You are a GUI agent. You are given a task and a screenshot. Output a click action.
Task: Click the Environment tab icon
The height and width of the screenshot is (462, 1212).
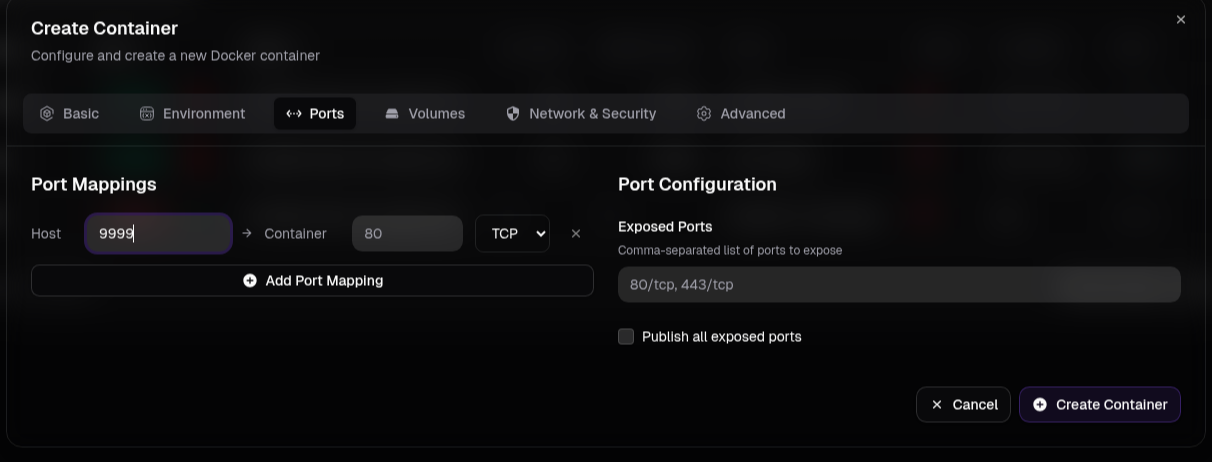(147, 114)
